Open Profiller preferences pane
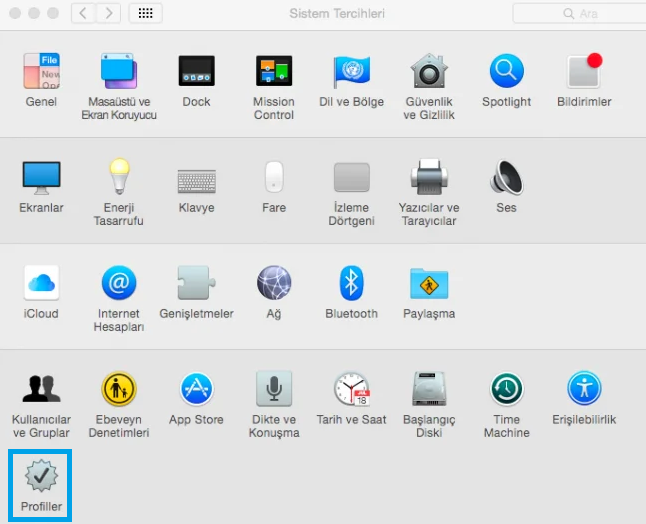Screen dimensions: 646x524 (x=41, y=478)
